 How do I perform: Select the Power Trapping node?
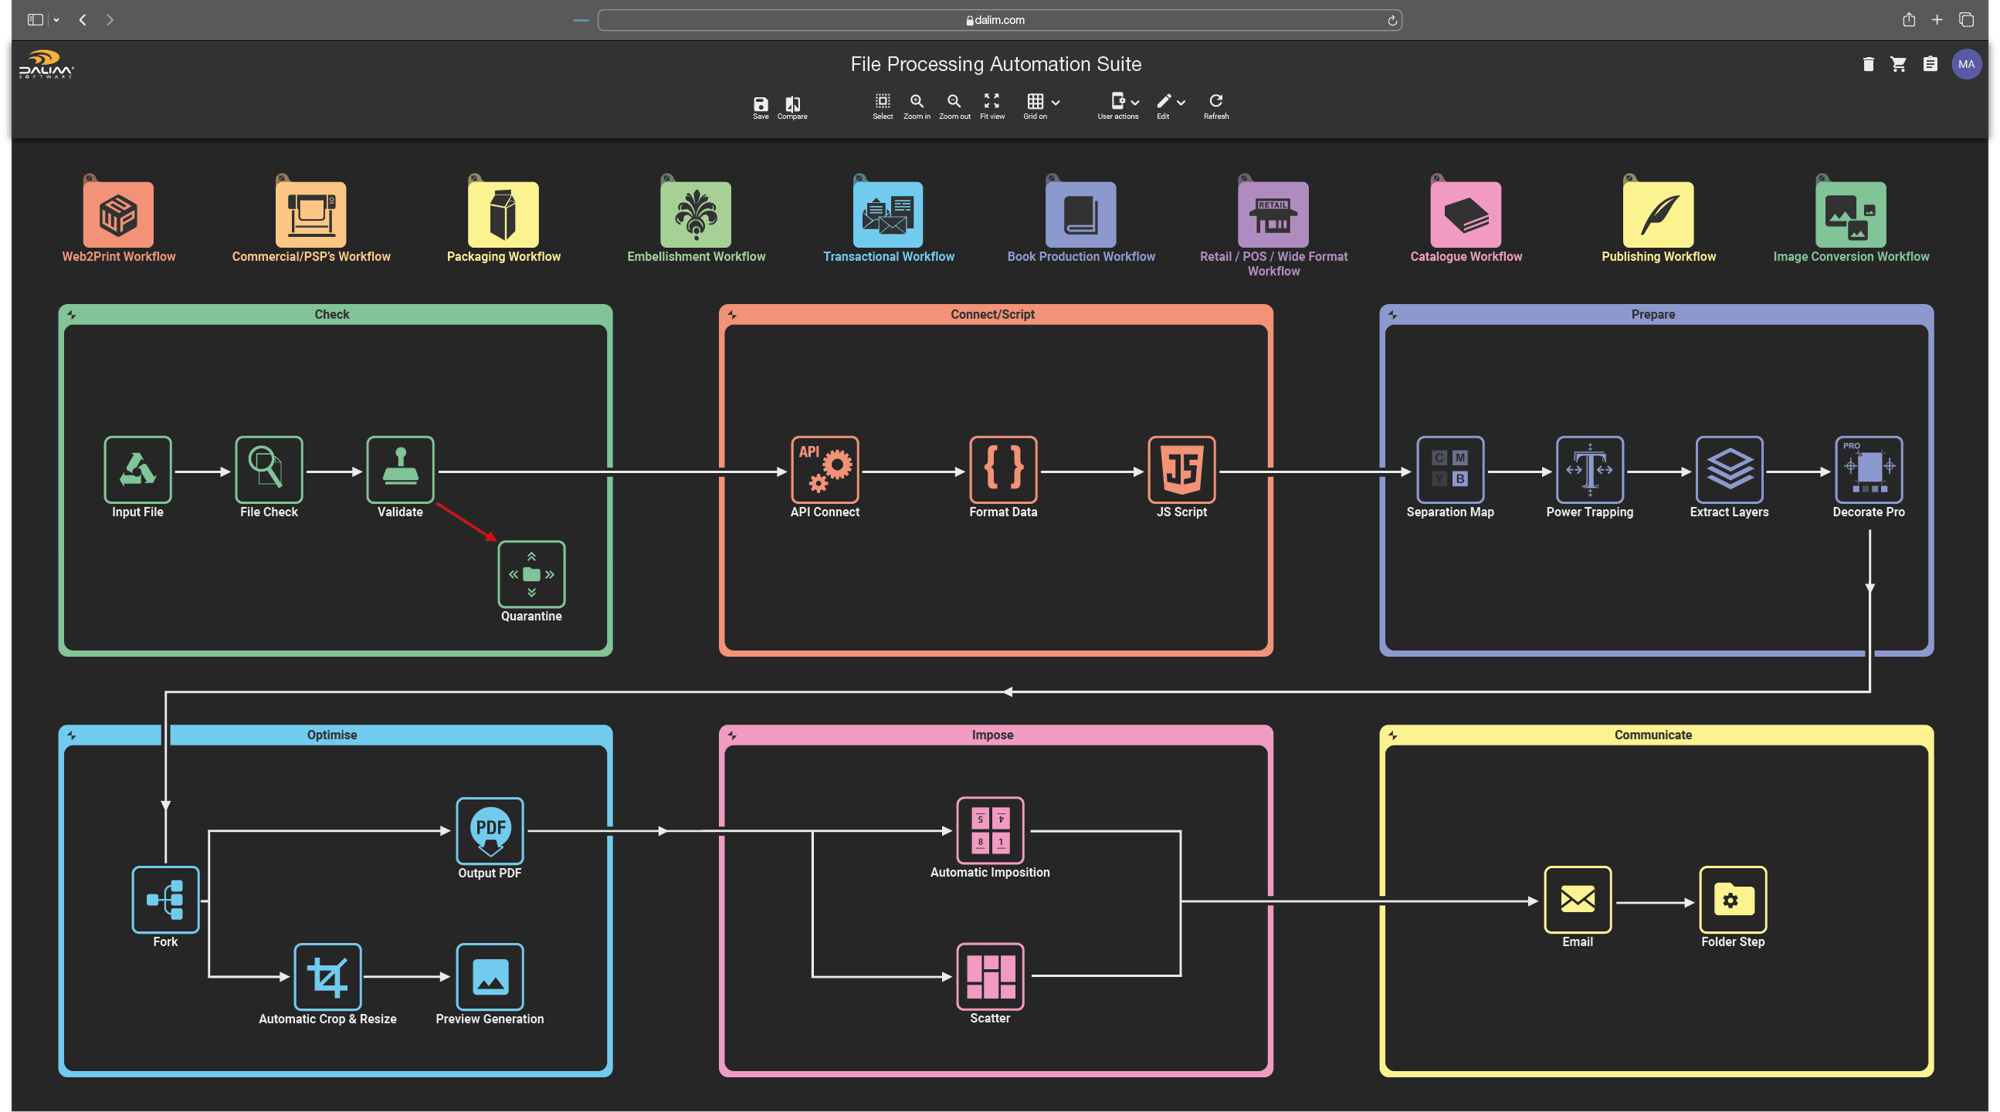[x=1589, y=469]
